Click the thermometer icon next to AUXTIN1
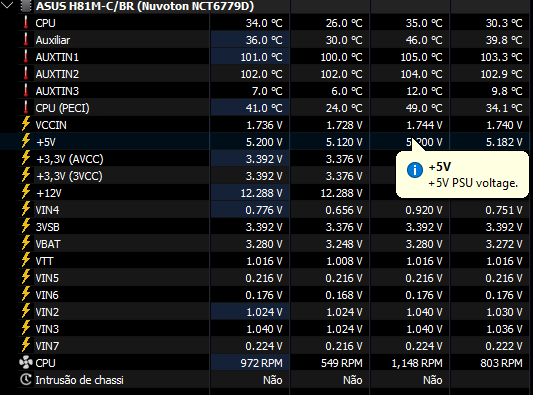Screen dimensions: 533x395 pyautogui.click(x=26, y=56)
